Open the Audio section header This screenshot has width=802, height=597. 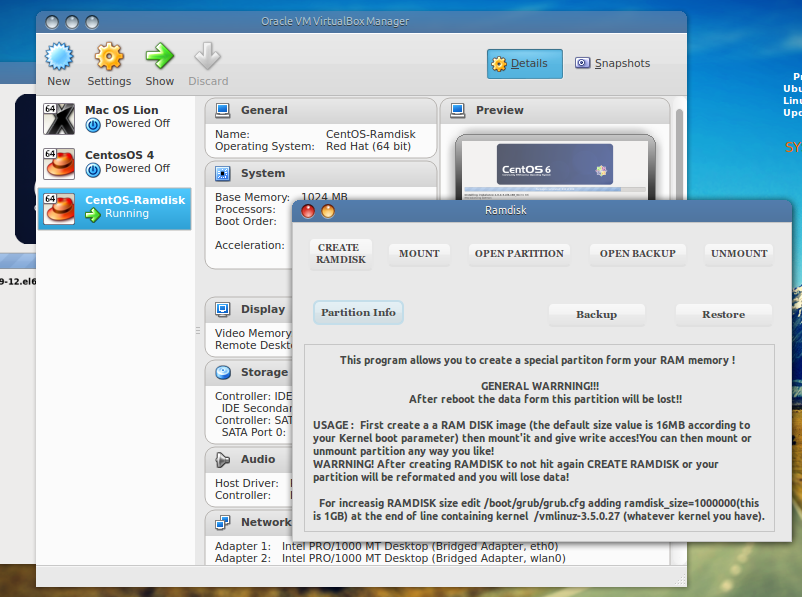[x=249, y=459]
